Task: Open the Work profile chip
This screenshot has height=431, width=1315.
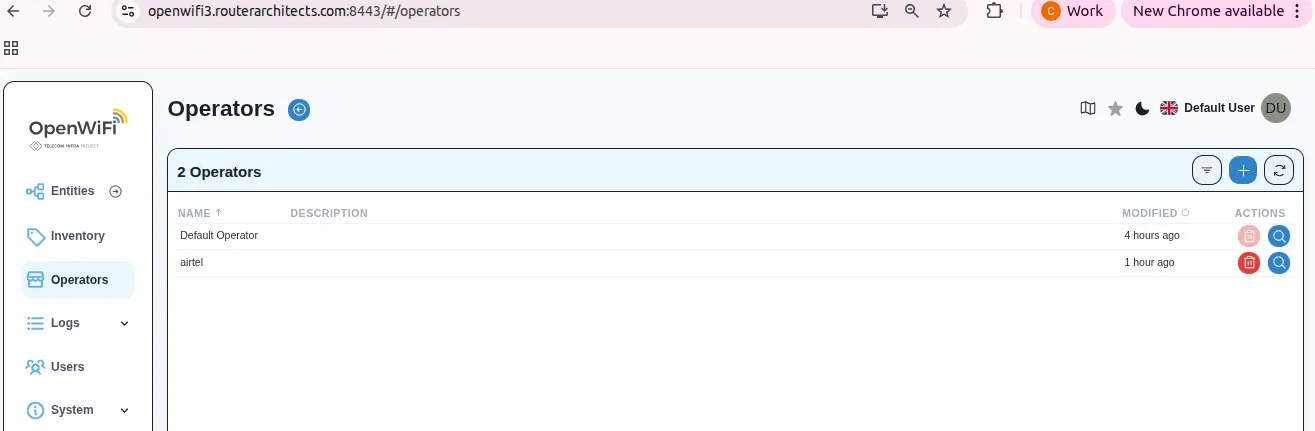Action: coord(1073,11)
